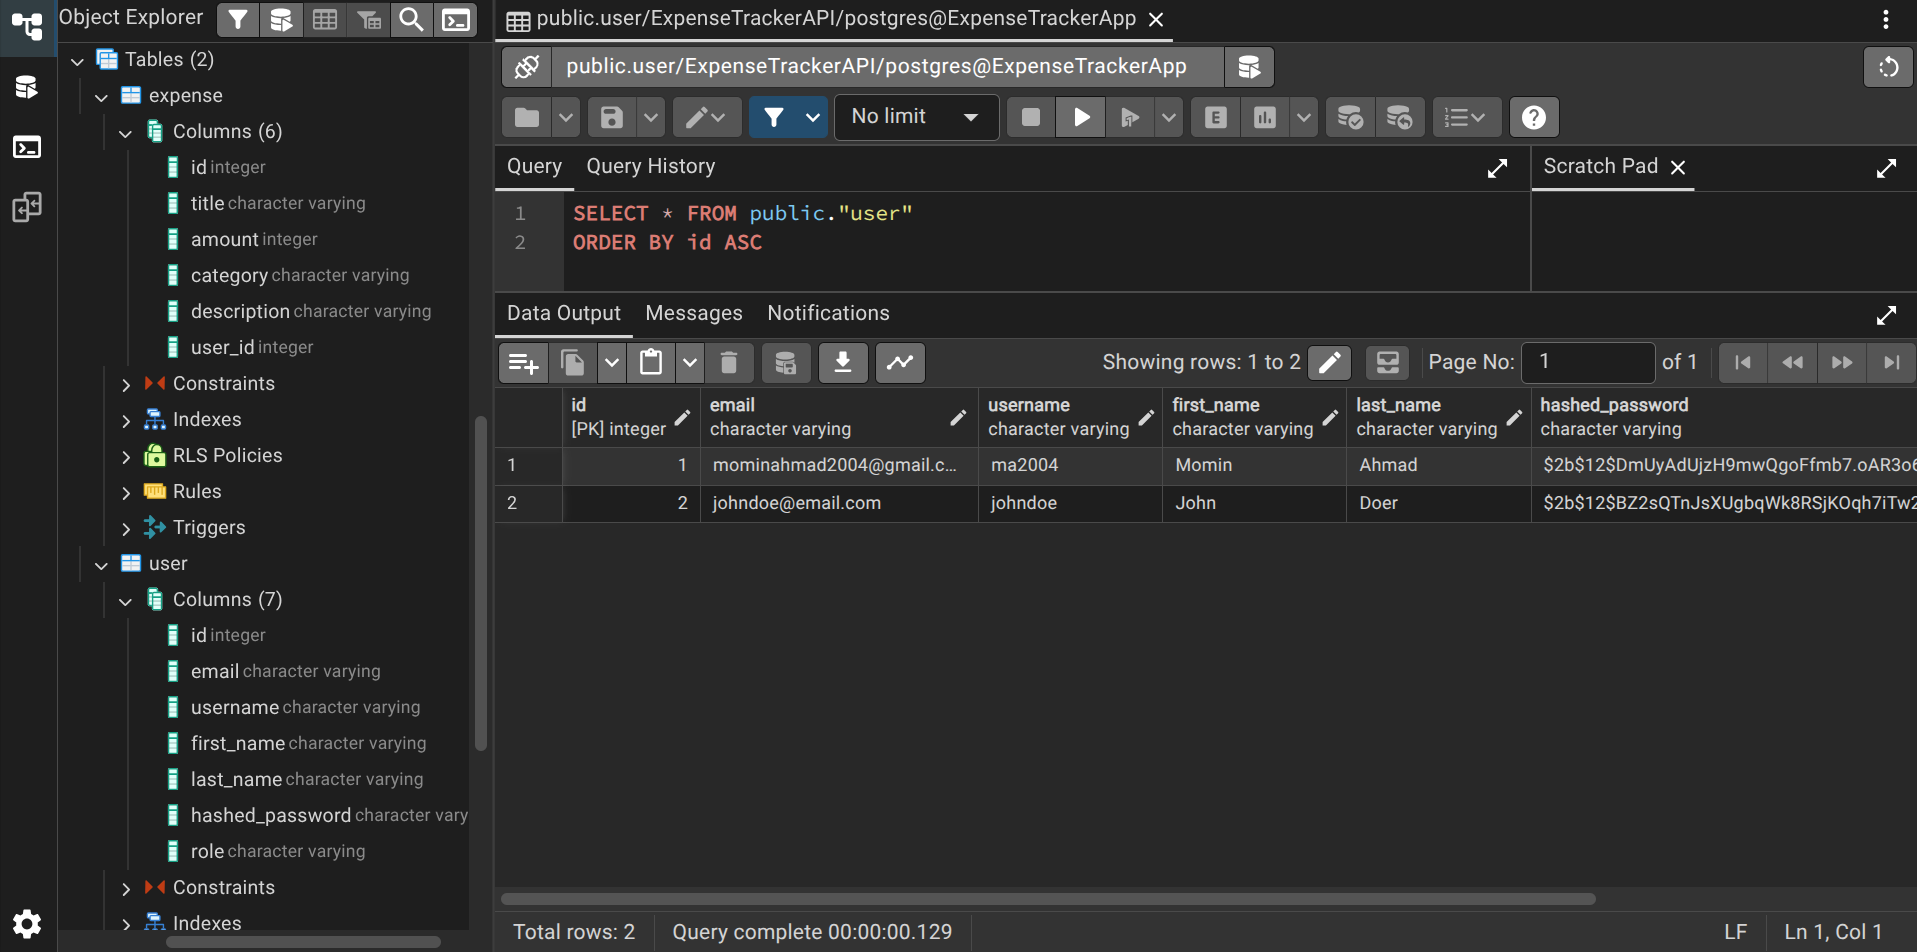
Task: Open the Graph visualiser icon
Action: tap(900, 362)
